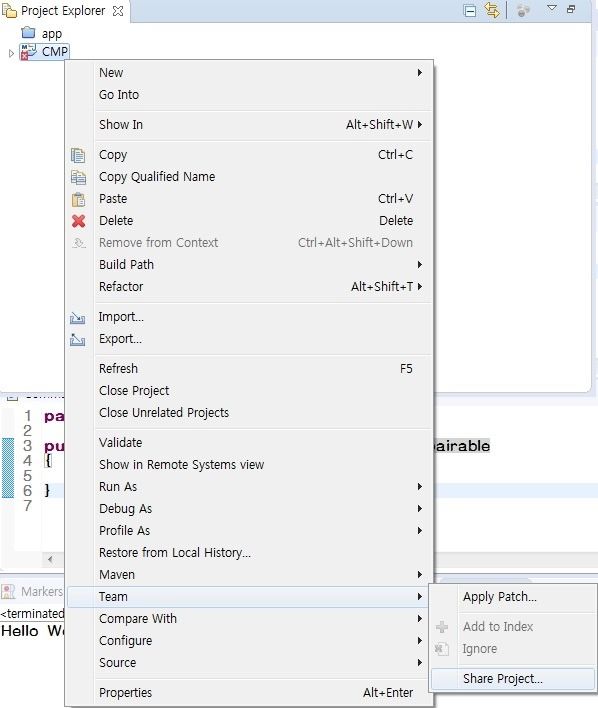Screen dimensions: 598x708
Task: Click the Markers tab icon
Action: click(x=8, y=591)
